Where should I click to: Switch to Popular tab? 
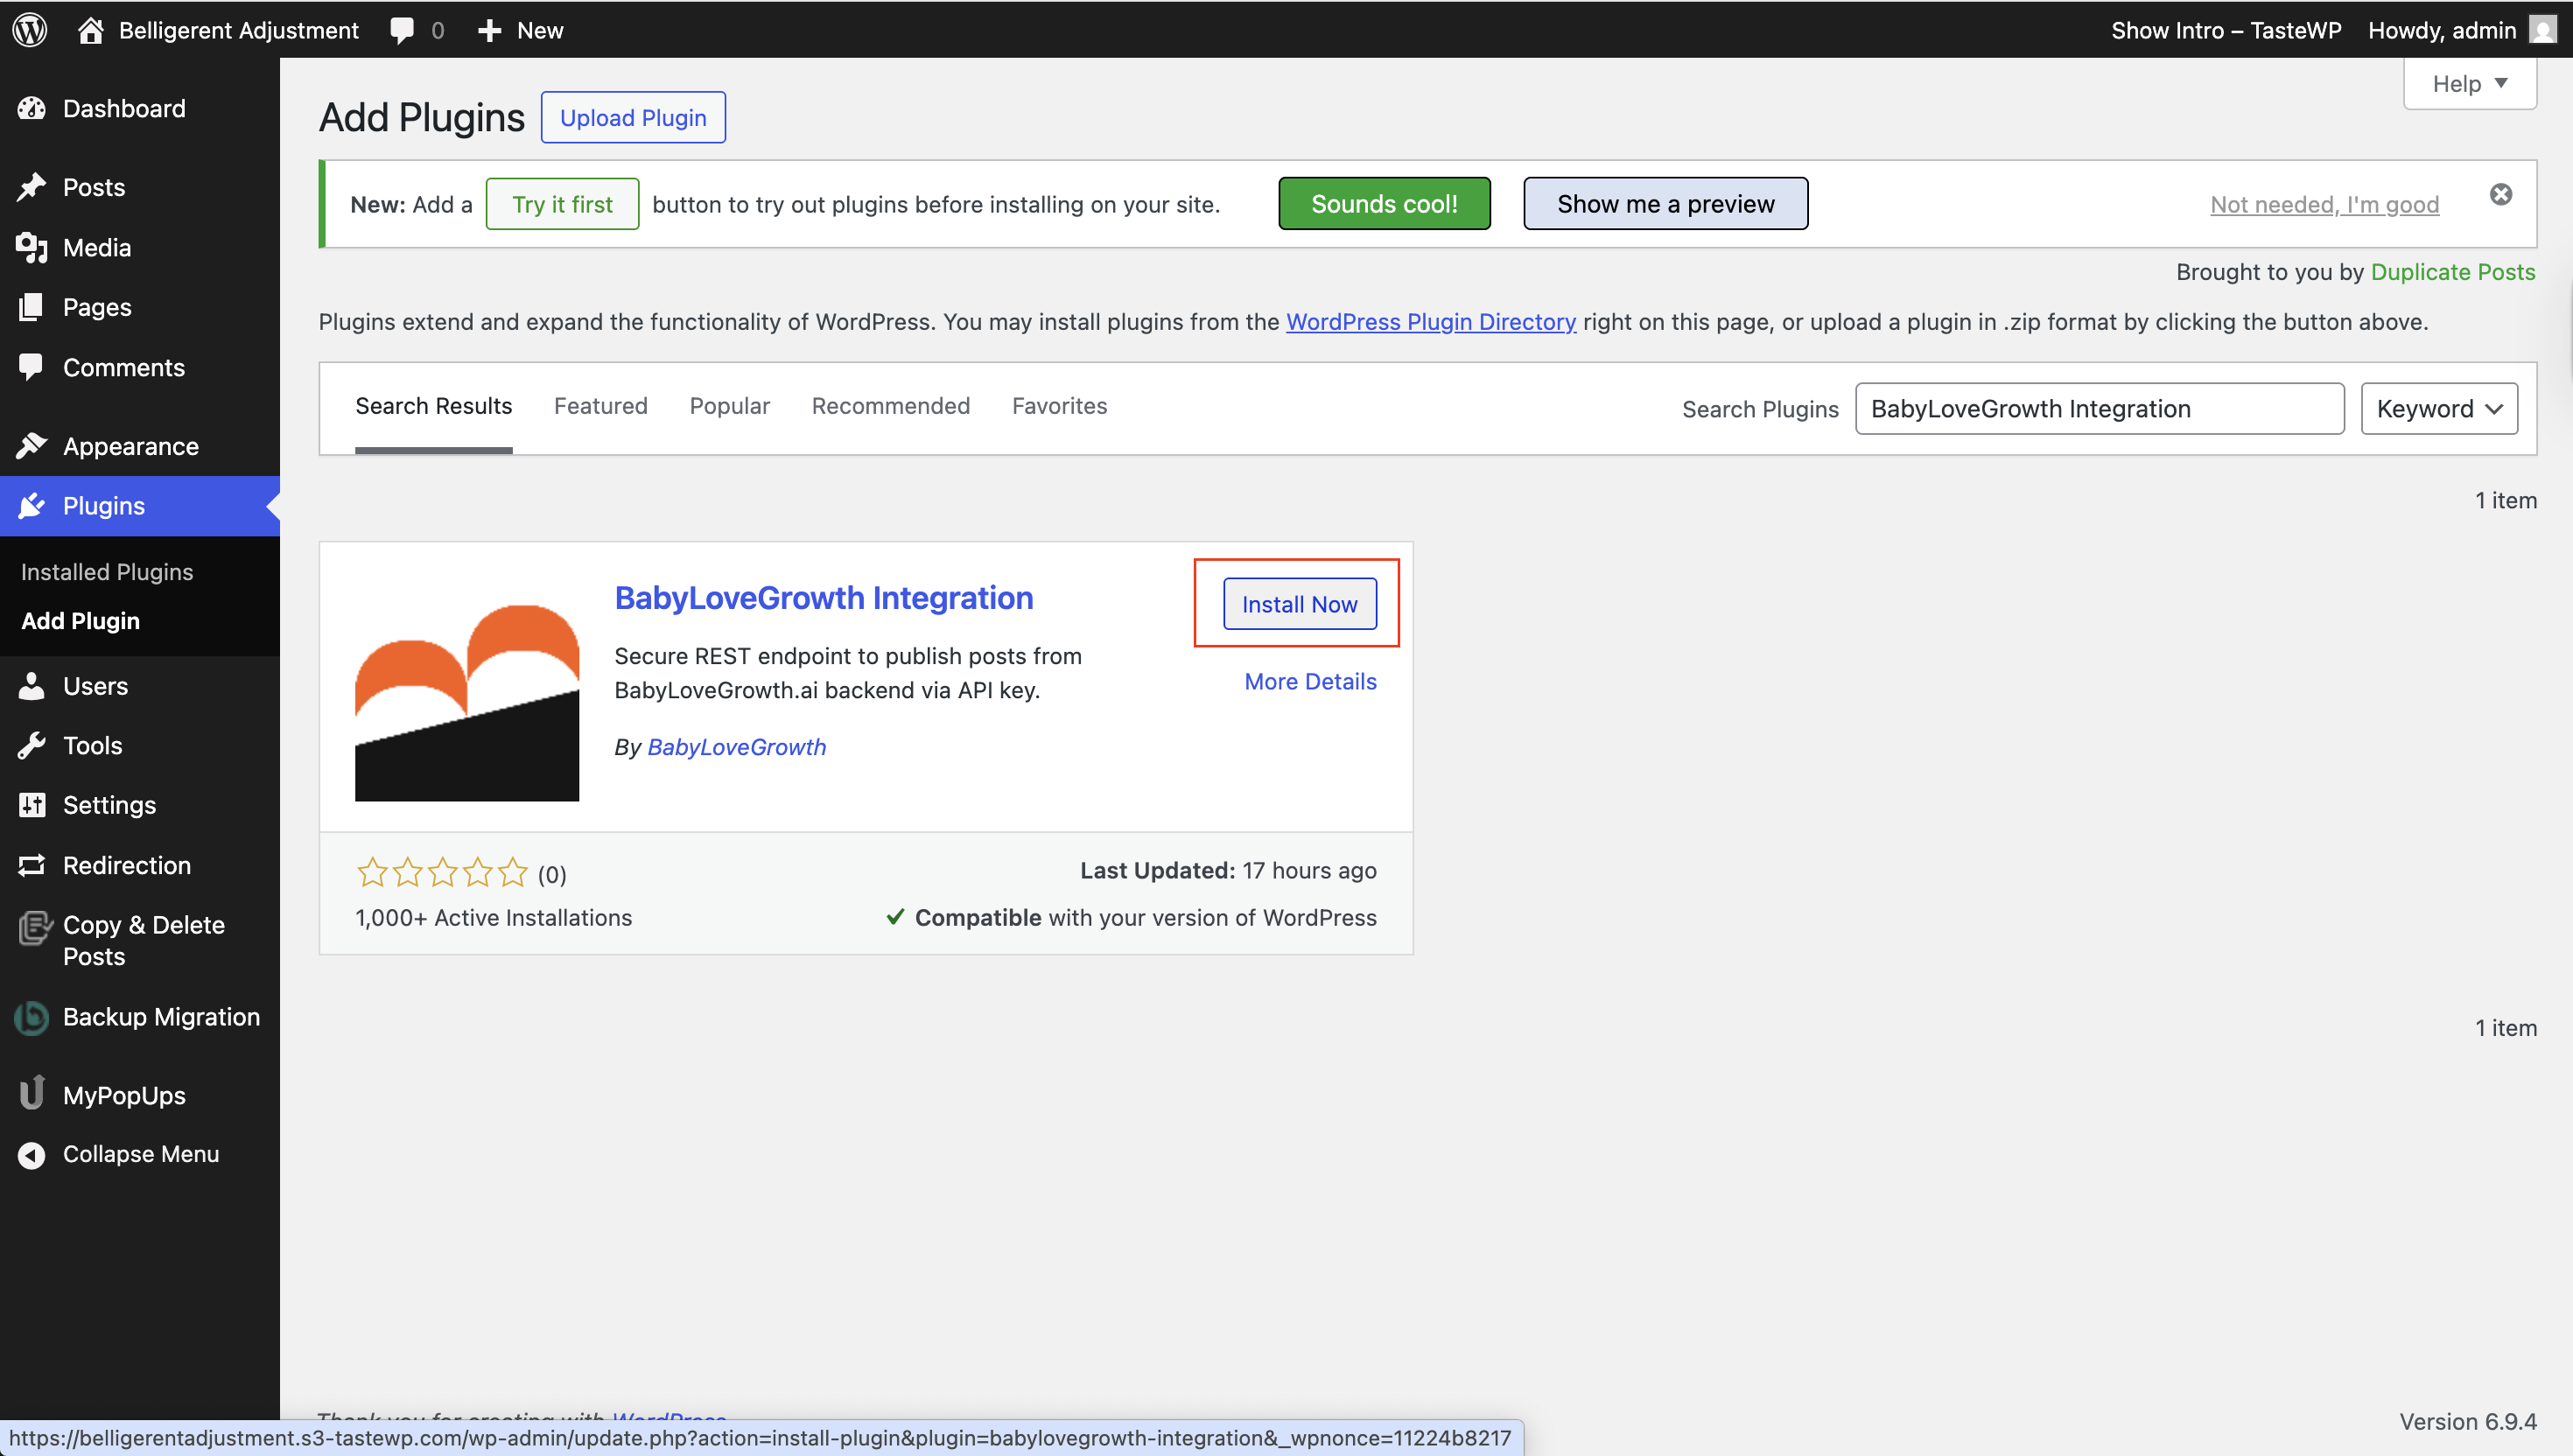(729, 406)
